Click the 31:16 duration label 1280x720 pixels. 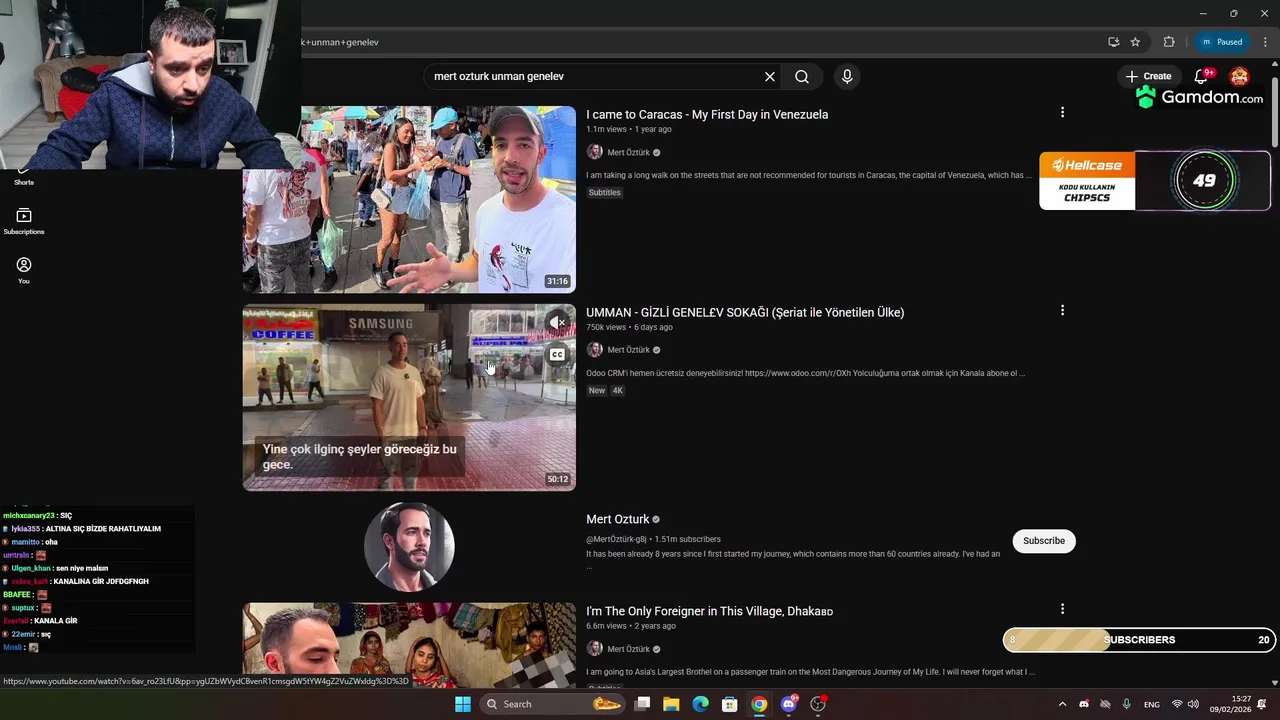click(x=557, y=281)
